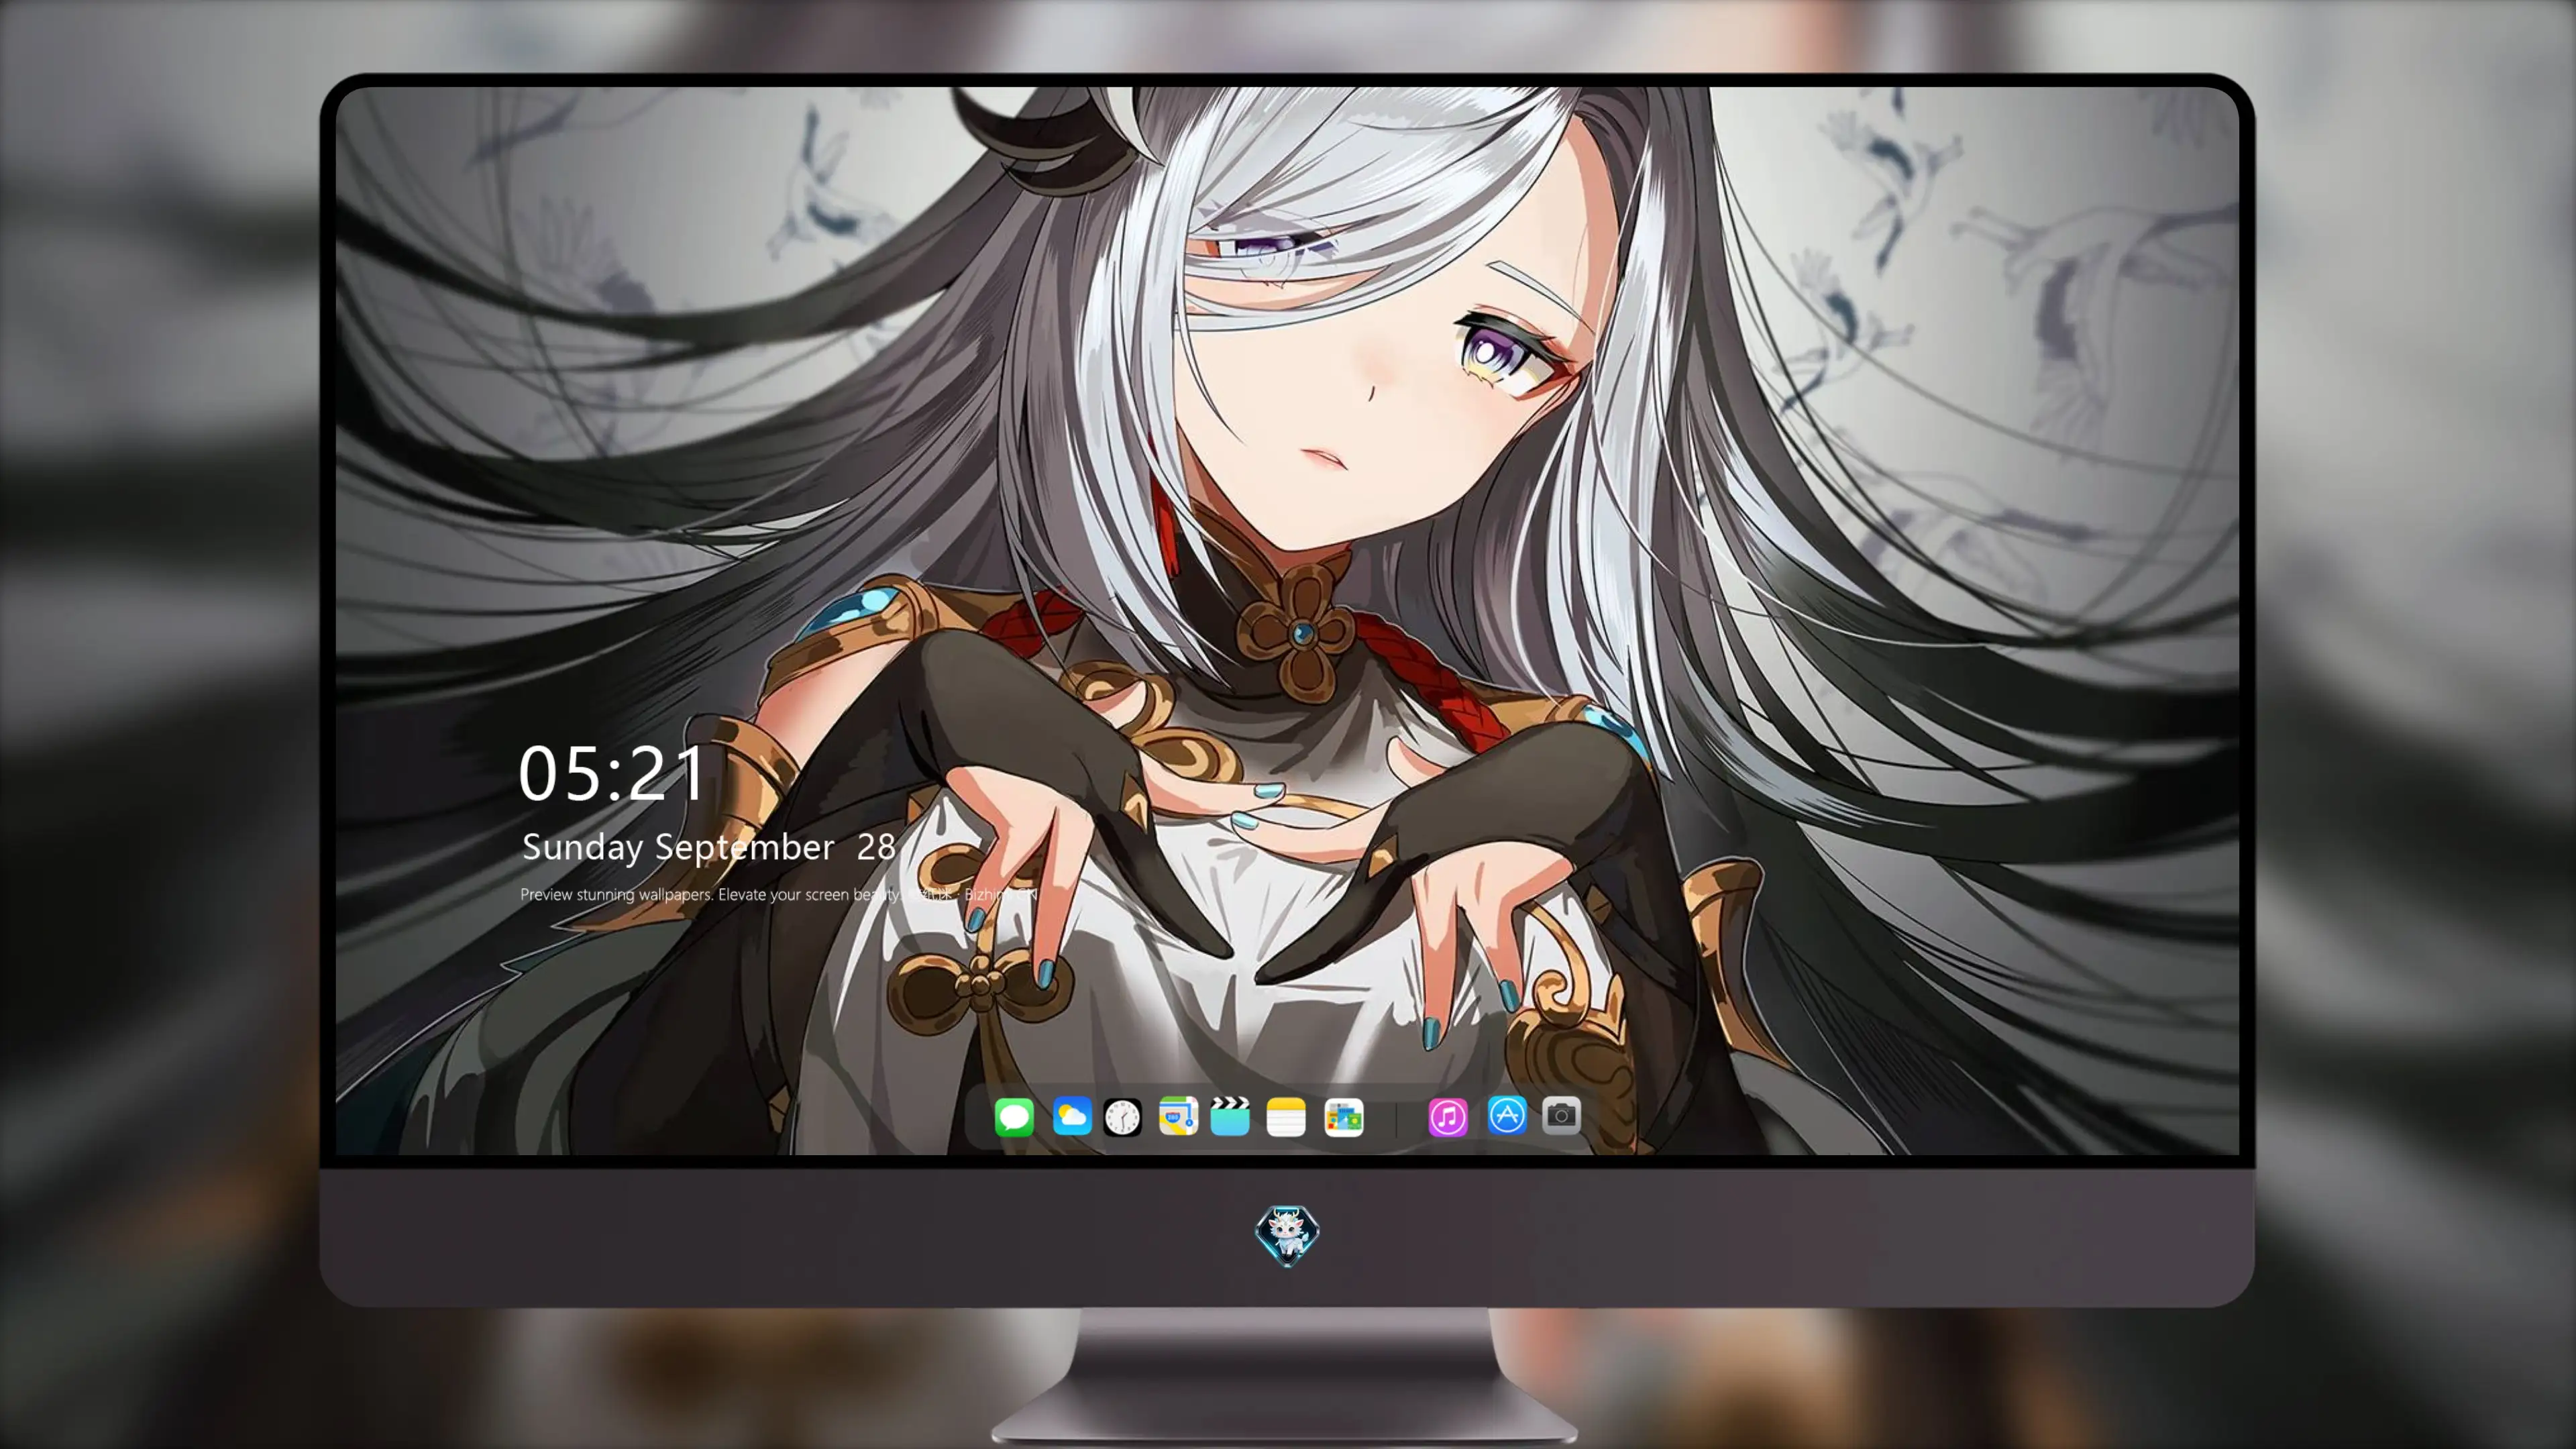Open the green Messages app in the dock
This screenshot has width=2576, height=1449.
click(1014, 1116)
